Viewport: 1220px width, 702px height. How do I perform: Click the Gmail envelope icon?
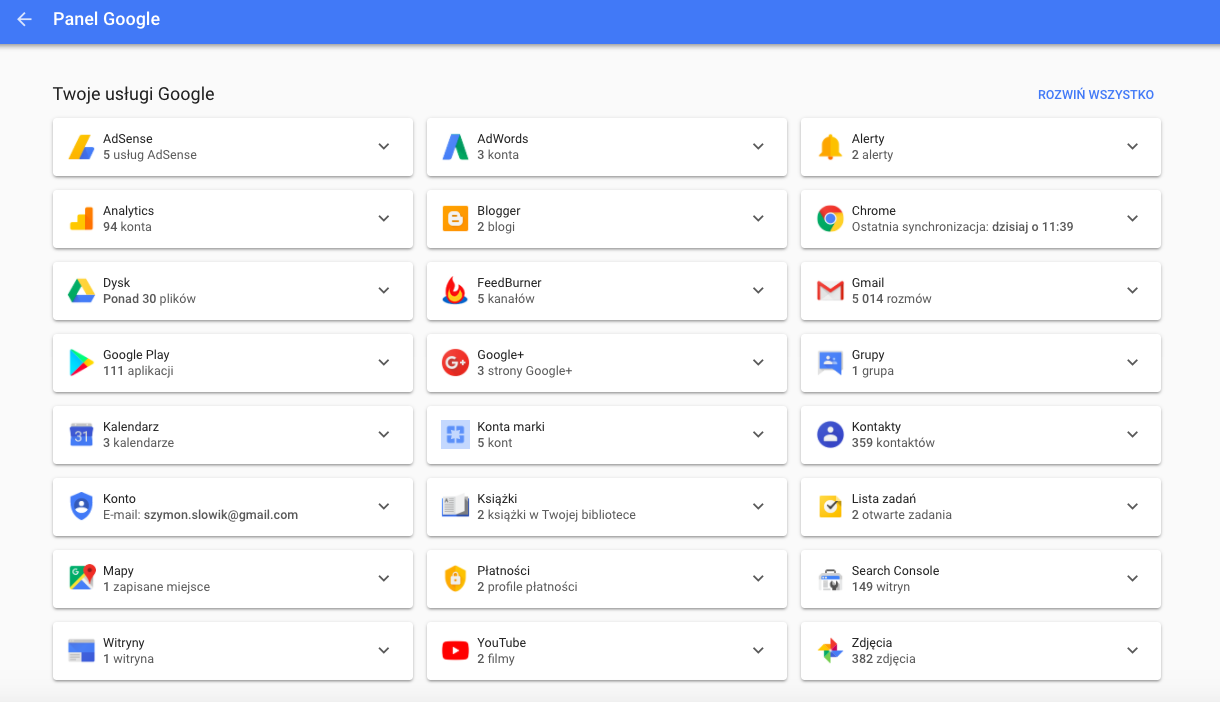pyautogui.click(x=830, y=291)
